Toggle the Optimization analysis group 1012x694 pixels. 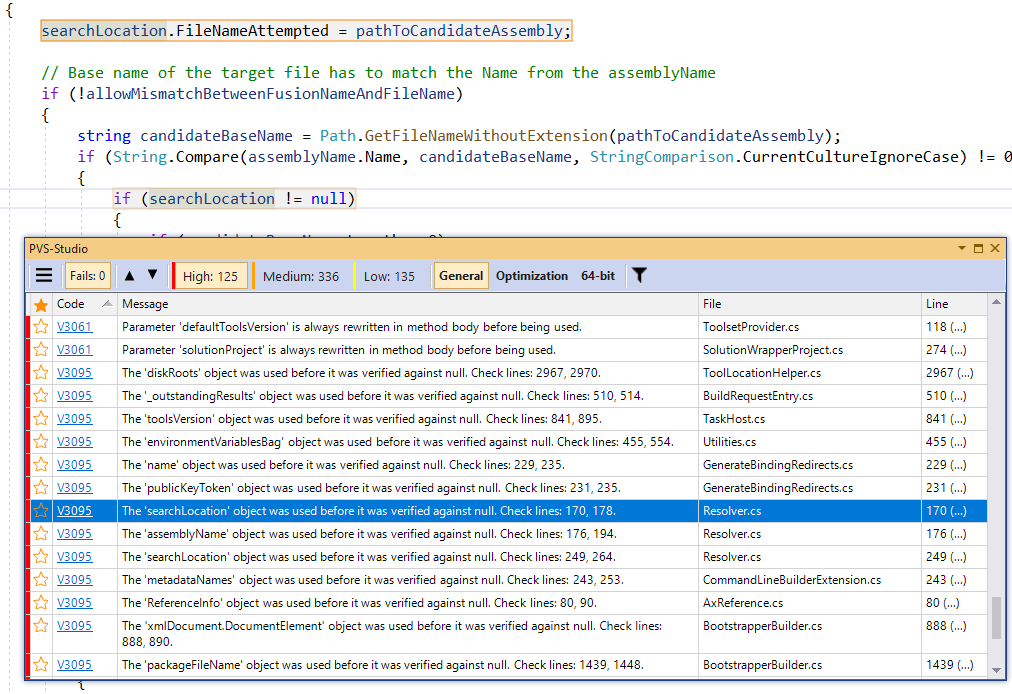pos(532,276)
